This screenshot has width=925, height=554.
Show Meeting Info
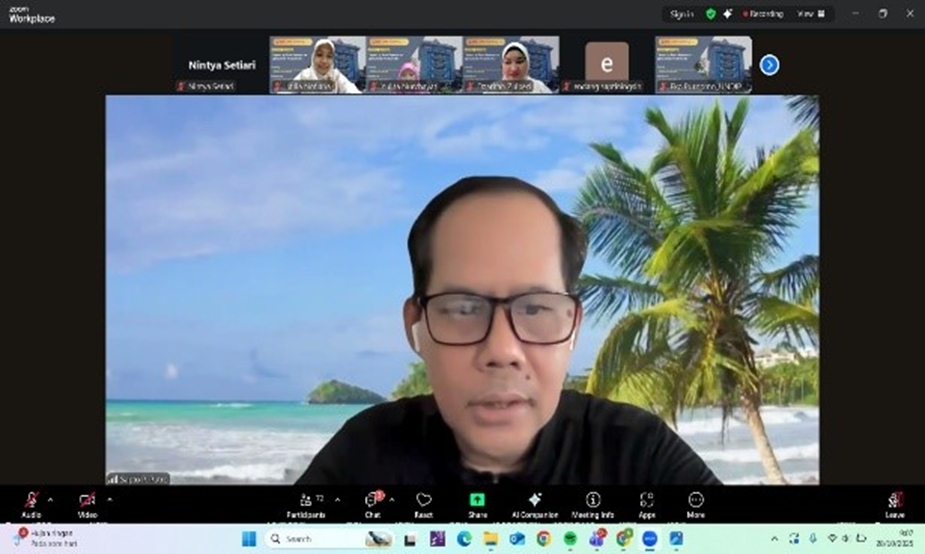(593, 501)
